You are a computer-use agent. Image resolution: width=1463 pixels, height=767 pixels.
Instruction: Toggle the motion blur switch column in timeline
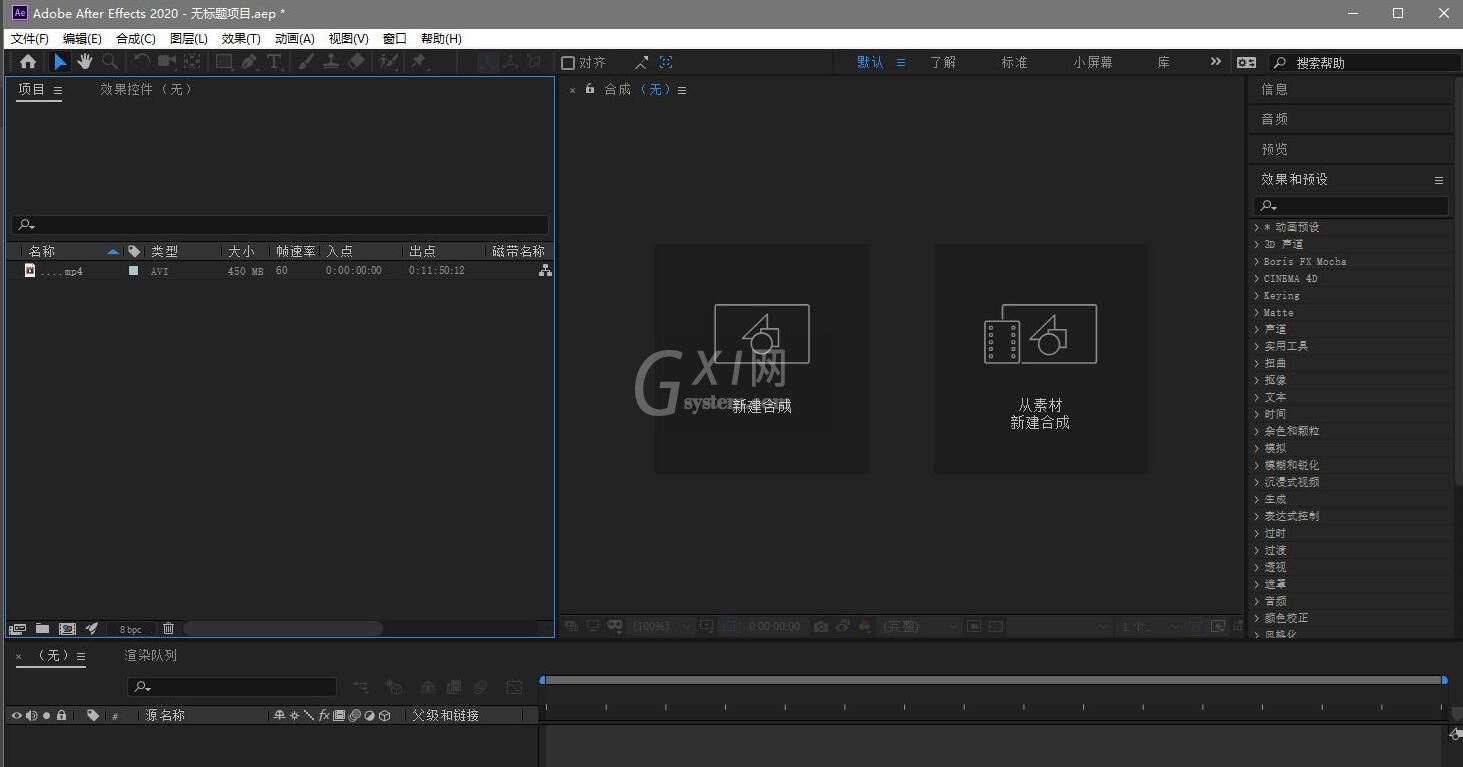354,715
